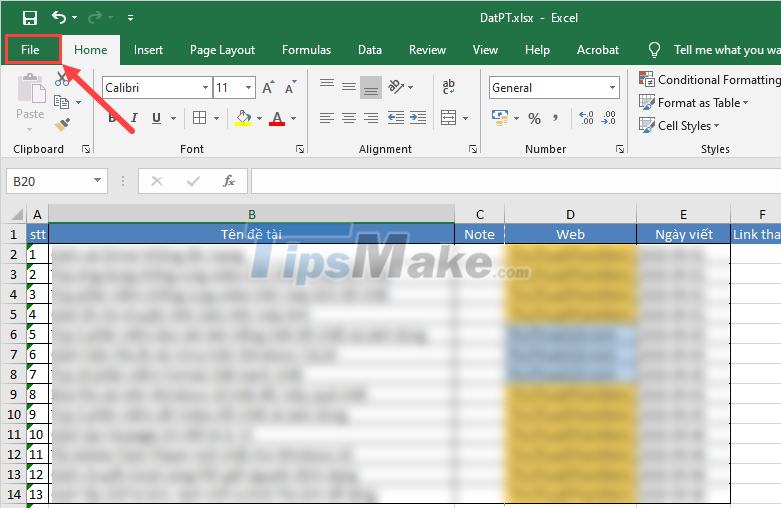Decrease font size with small A

tap(291, 88)
